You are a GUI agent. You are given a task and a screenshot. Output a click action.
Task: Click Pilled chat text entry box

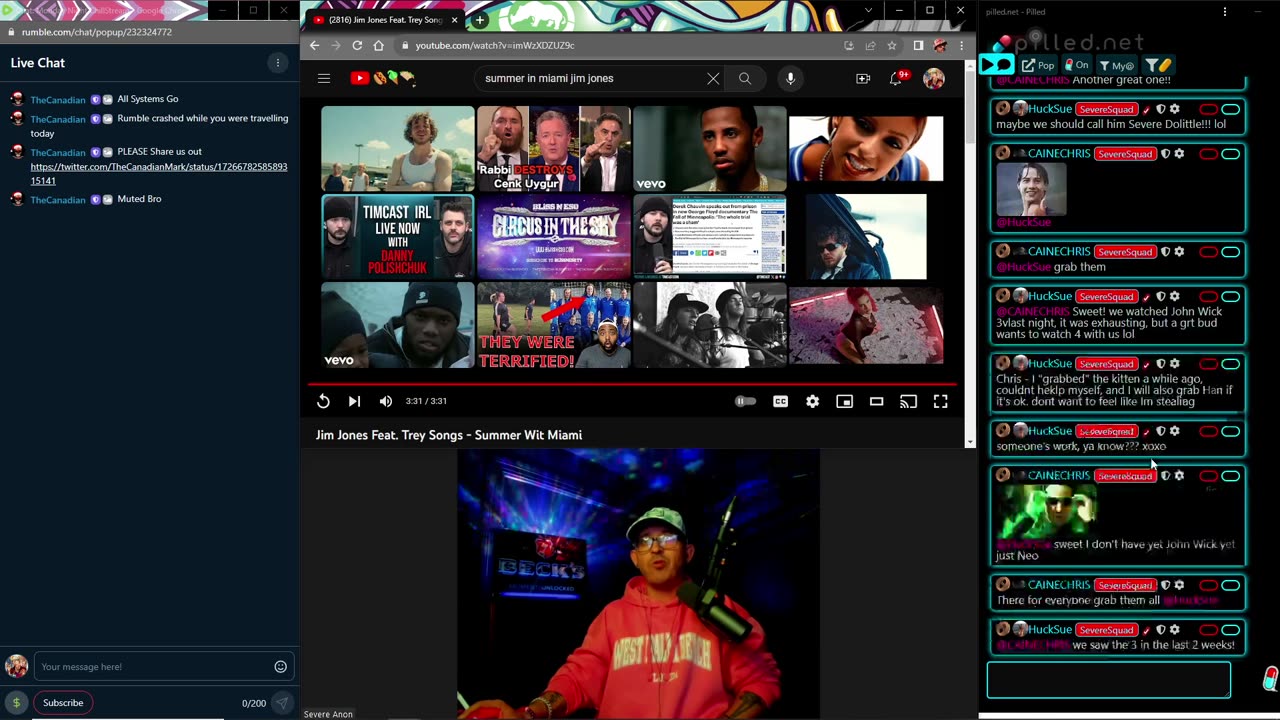1109,680
